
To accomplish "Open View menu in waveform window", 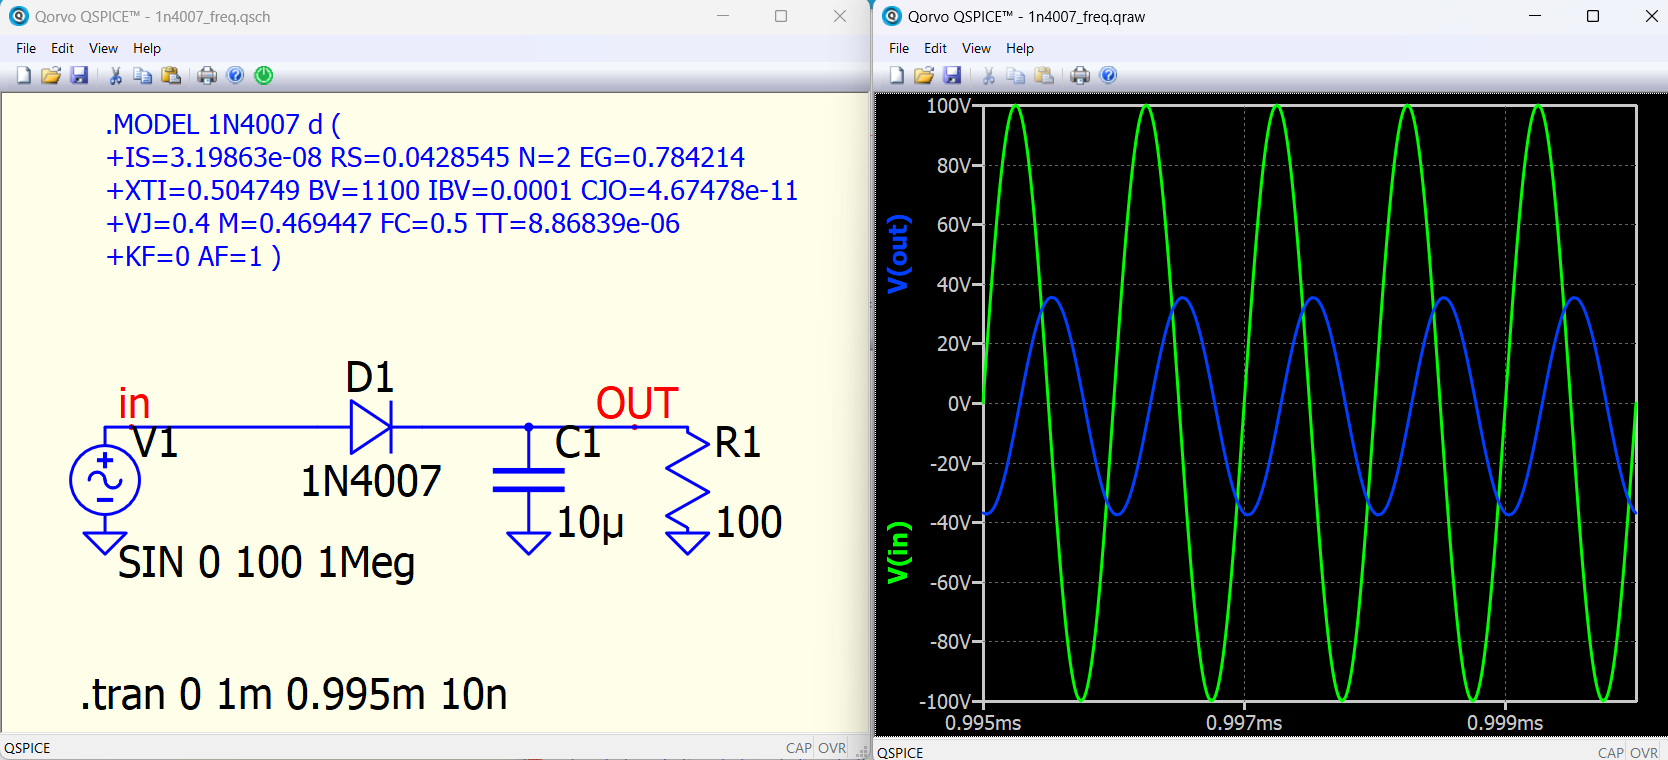I will (976, 48).
